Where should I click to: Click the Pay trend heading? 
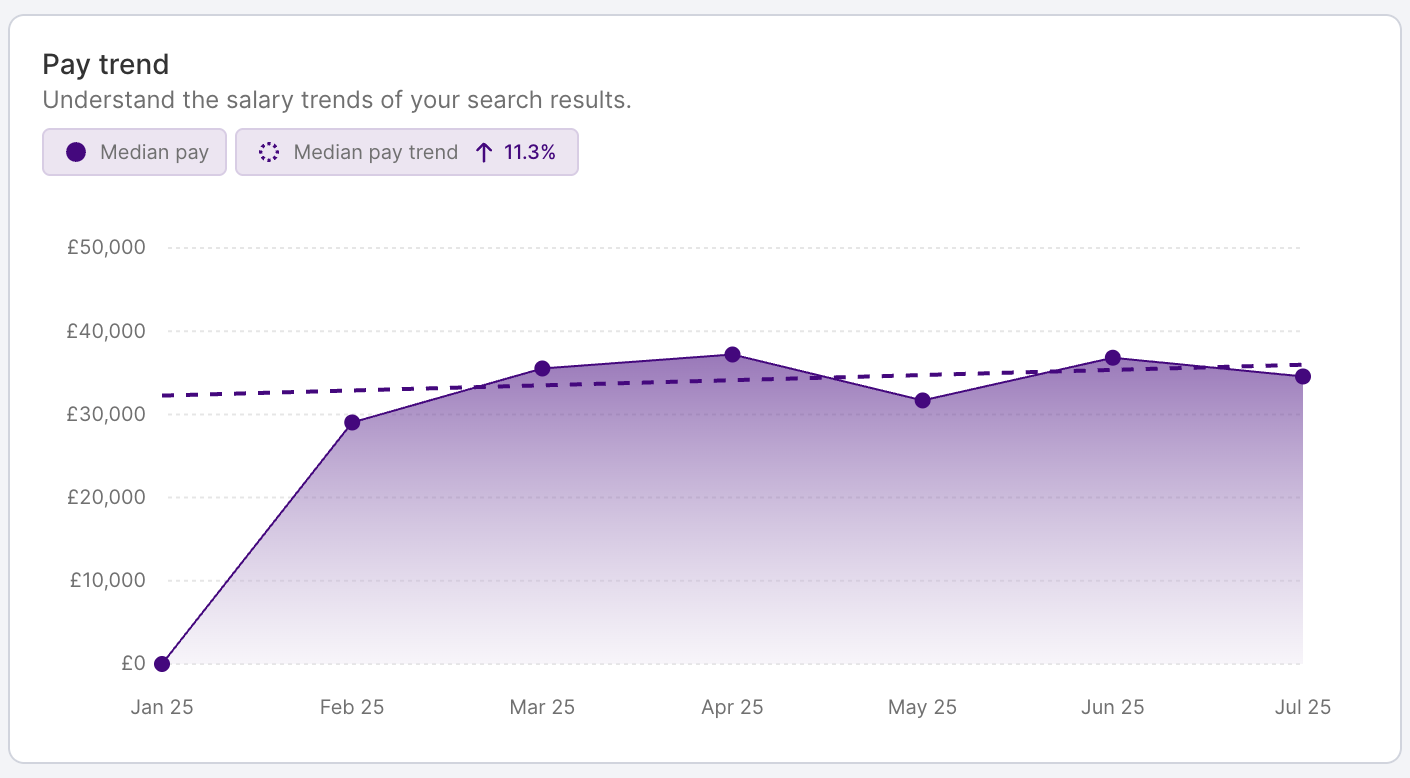click(106, 65)
